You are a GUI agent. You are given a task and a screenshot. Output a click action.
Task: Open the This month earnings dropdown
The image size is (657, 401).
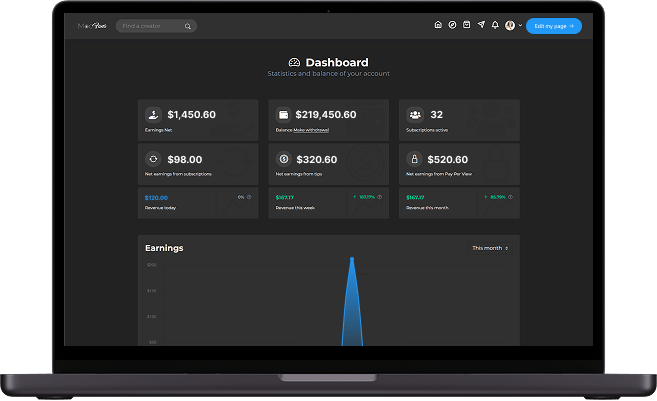[490, 248]
